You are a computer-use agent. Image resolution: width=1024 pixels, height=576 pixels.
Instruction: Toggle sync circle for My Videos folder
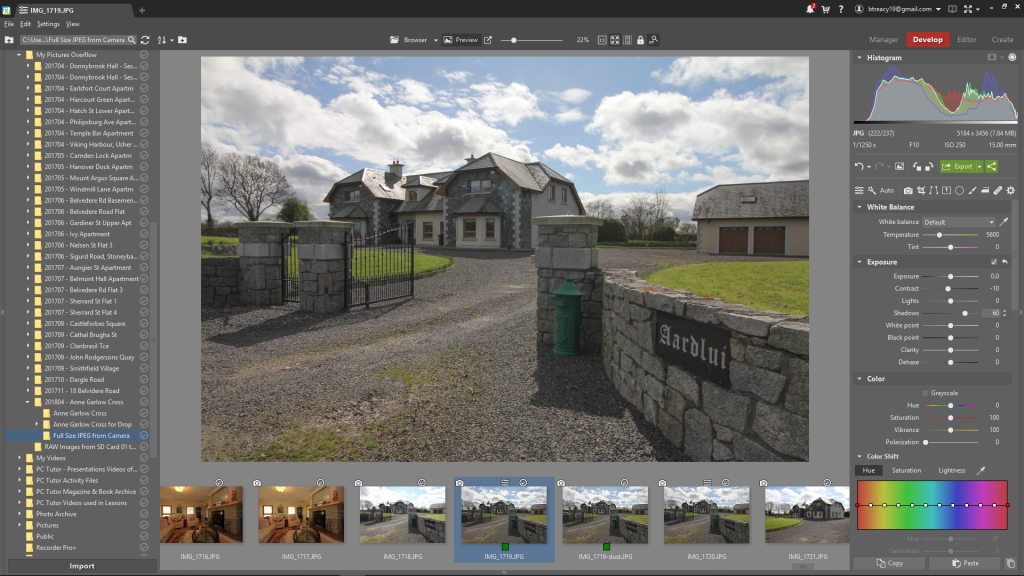coord(144,458)
